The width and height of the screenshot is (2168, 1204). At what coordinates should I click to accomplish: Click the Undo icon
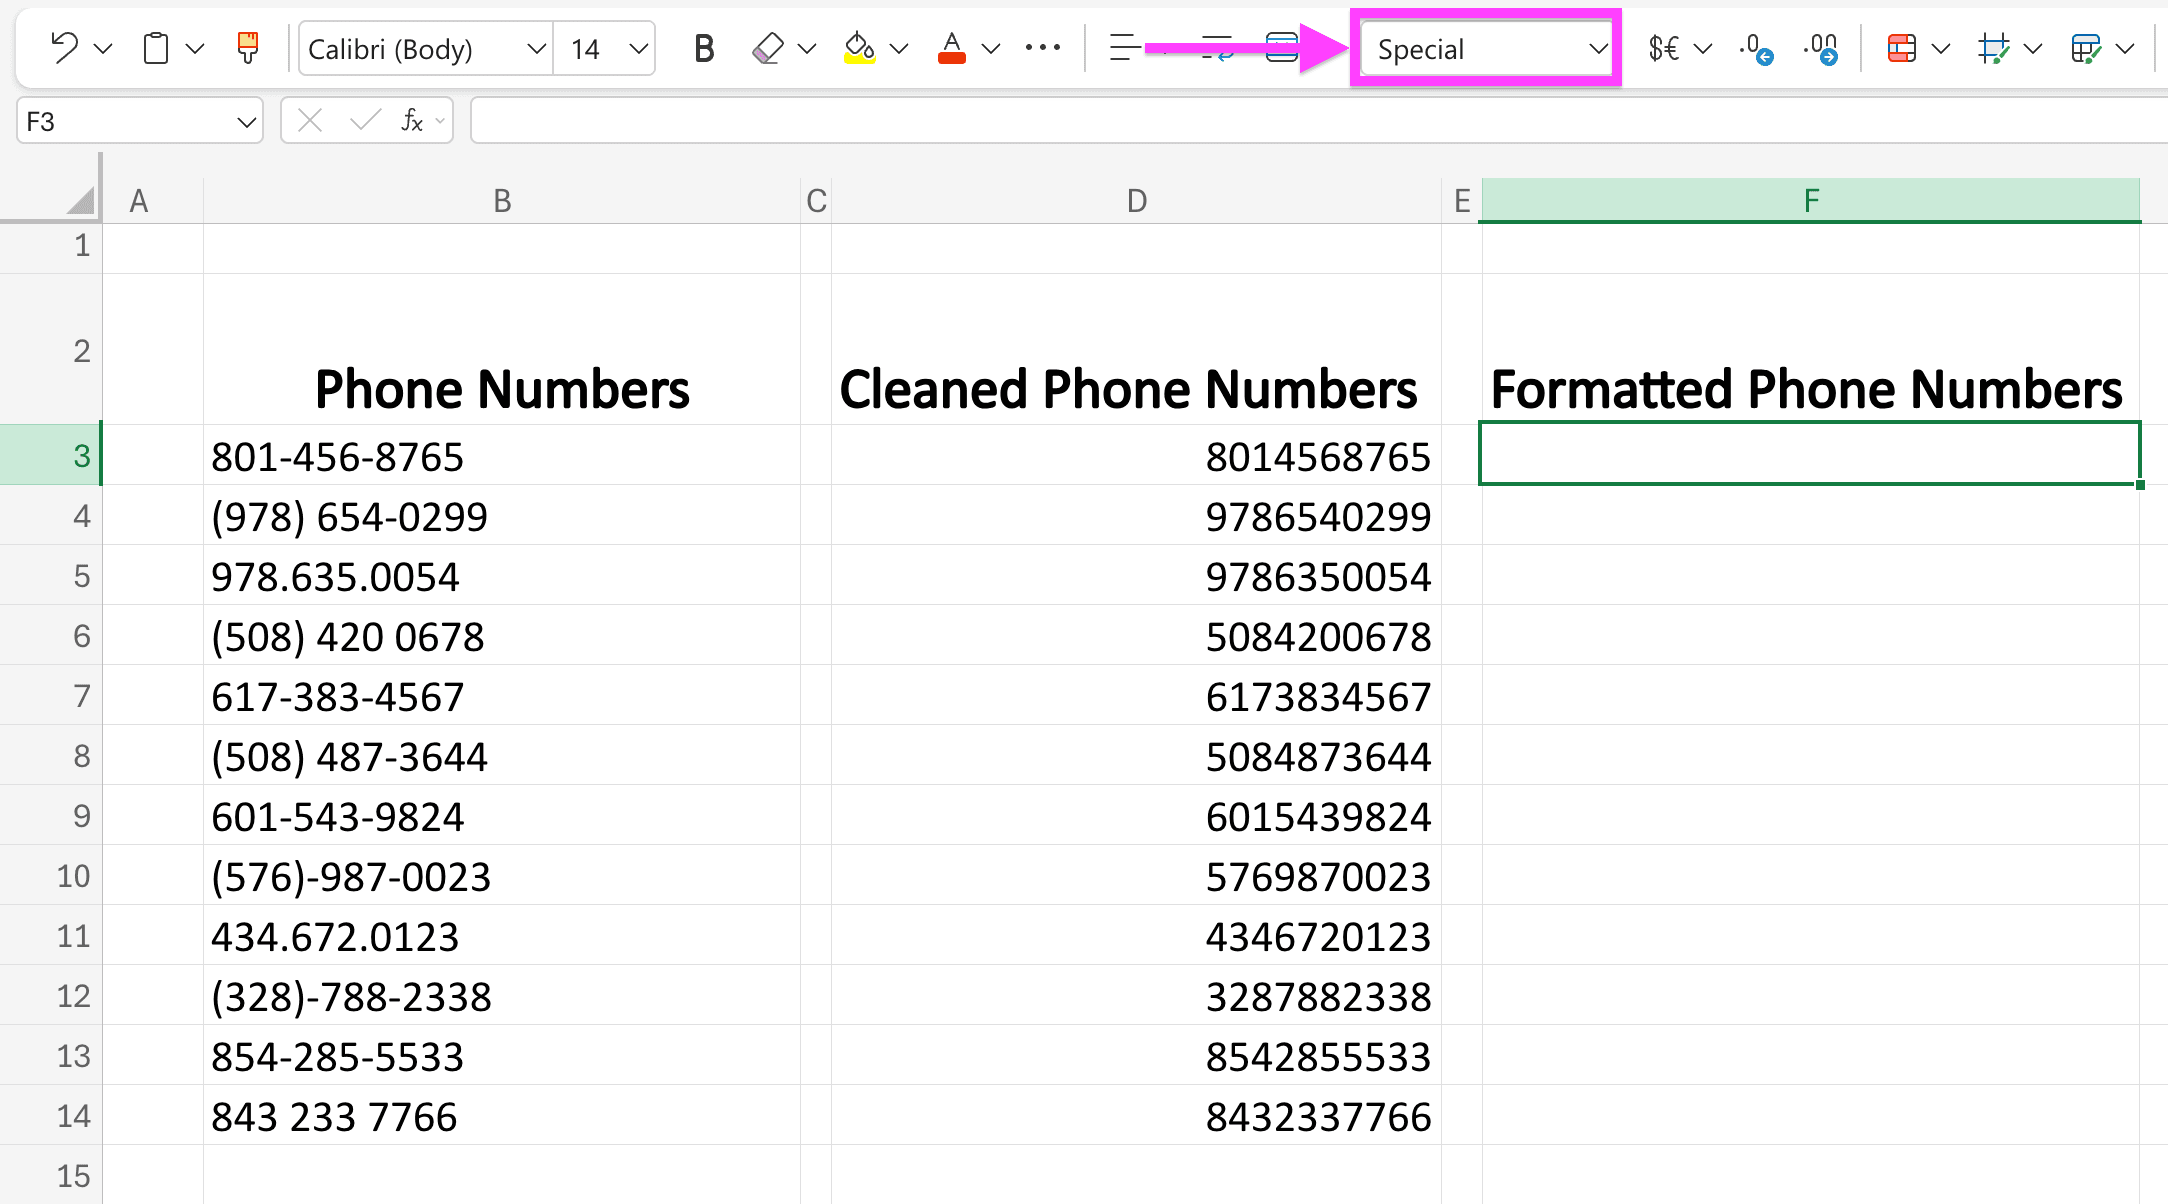click(65, 47)
